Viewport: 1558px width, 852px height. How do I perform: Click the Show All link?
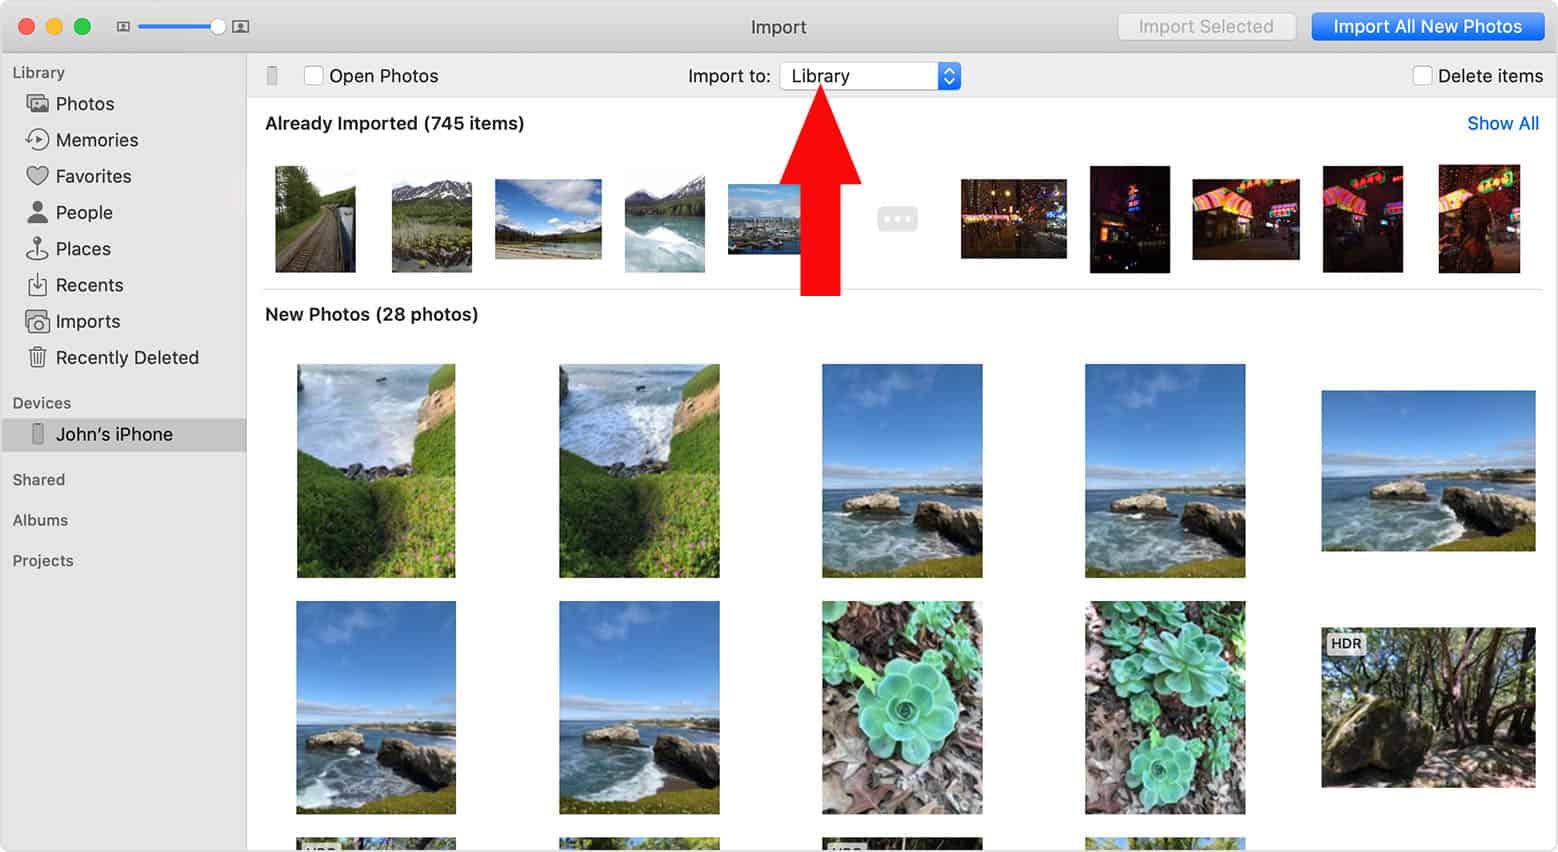(1502, 123)
